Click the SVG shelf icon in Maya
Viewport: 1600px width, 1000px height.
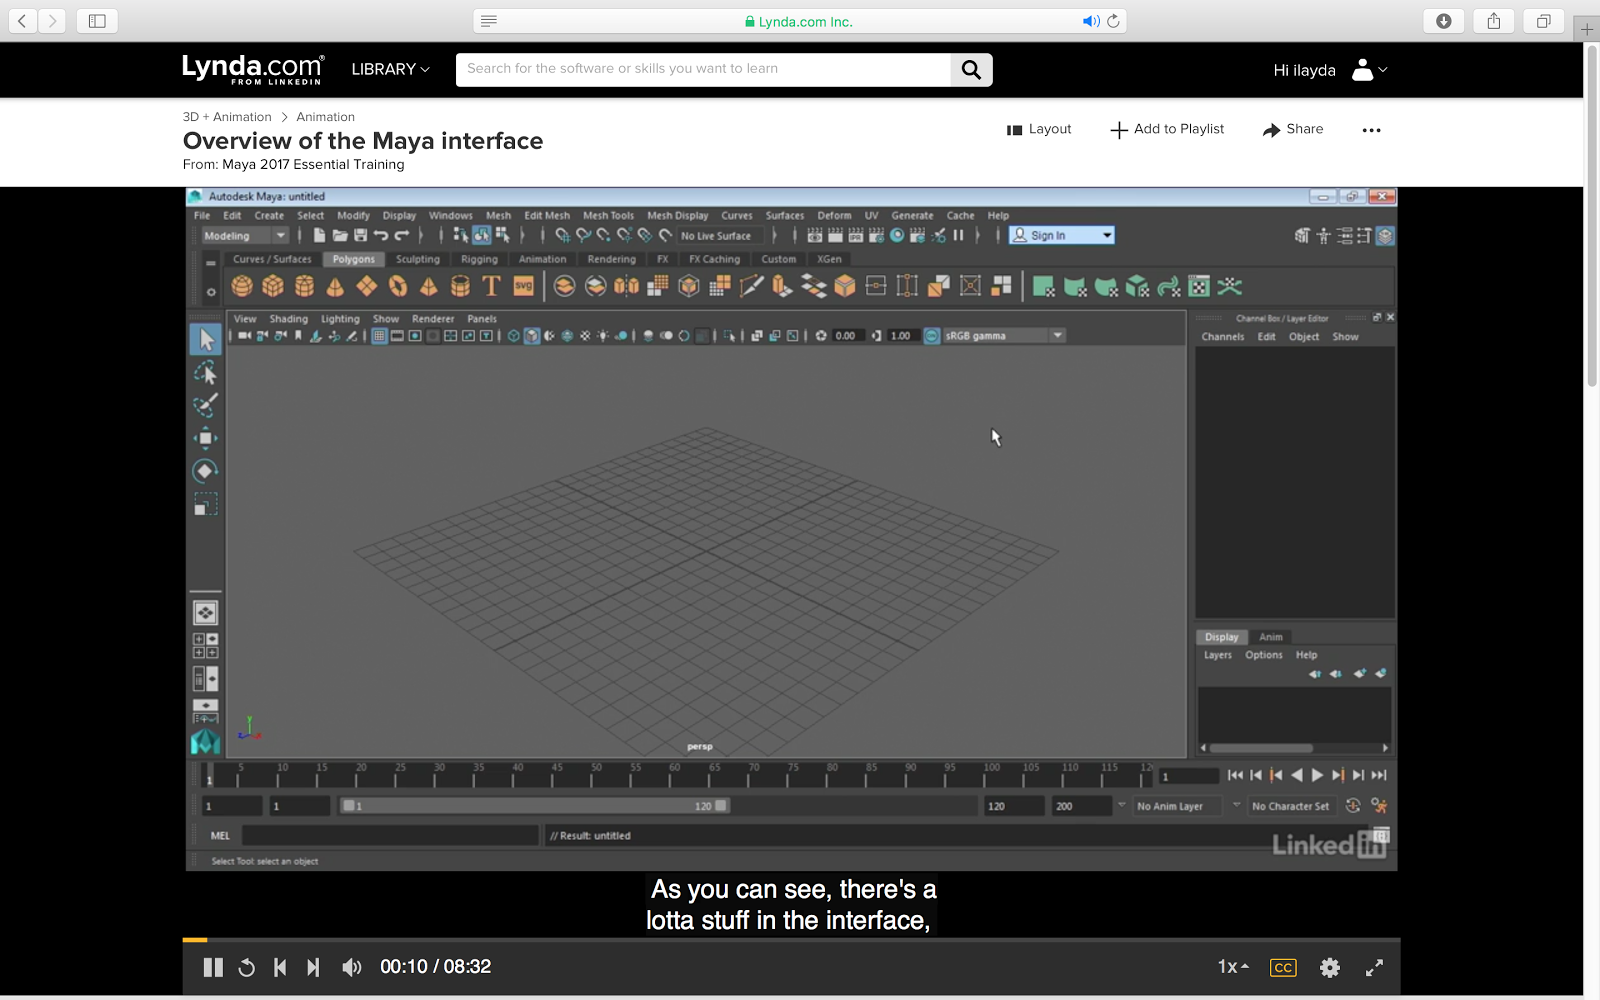[x=523, y=287]
